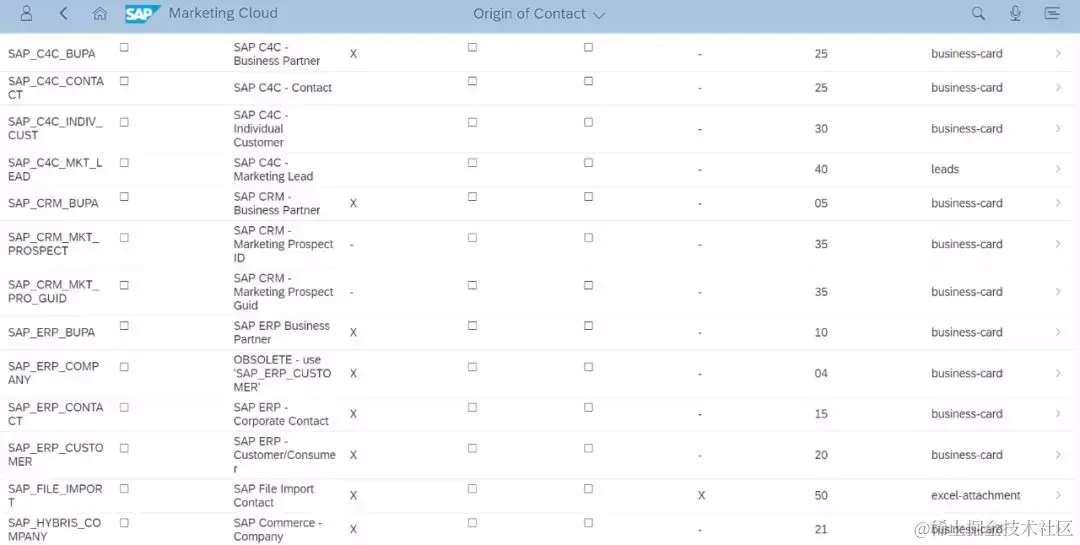Tick the middle checkbox in SAP_CRM_BUPA row
Screen dimensions: 1080x545
coord(472,197)
